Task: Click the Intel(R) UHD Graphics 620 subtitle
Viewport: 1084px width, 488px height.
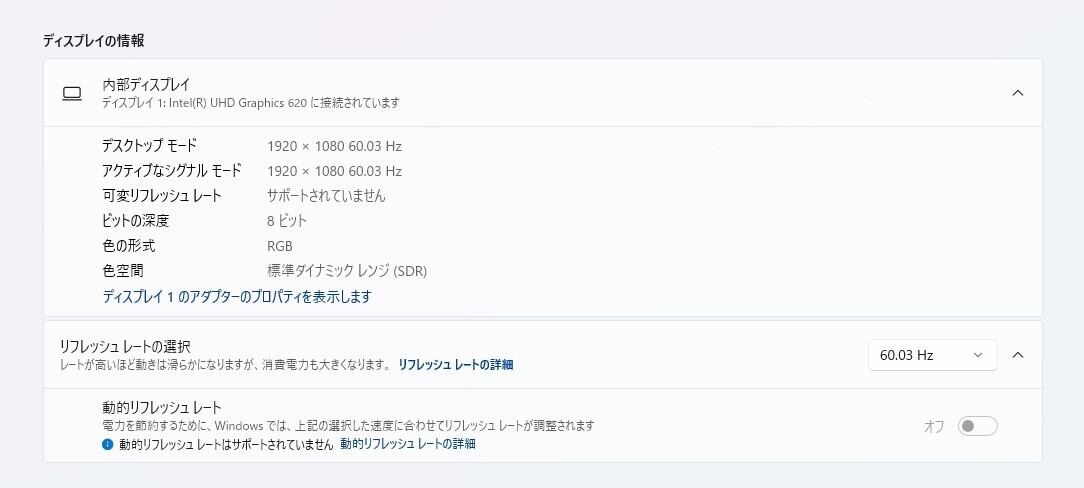Action: 250,103
